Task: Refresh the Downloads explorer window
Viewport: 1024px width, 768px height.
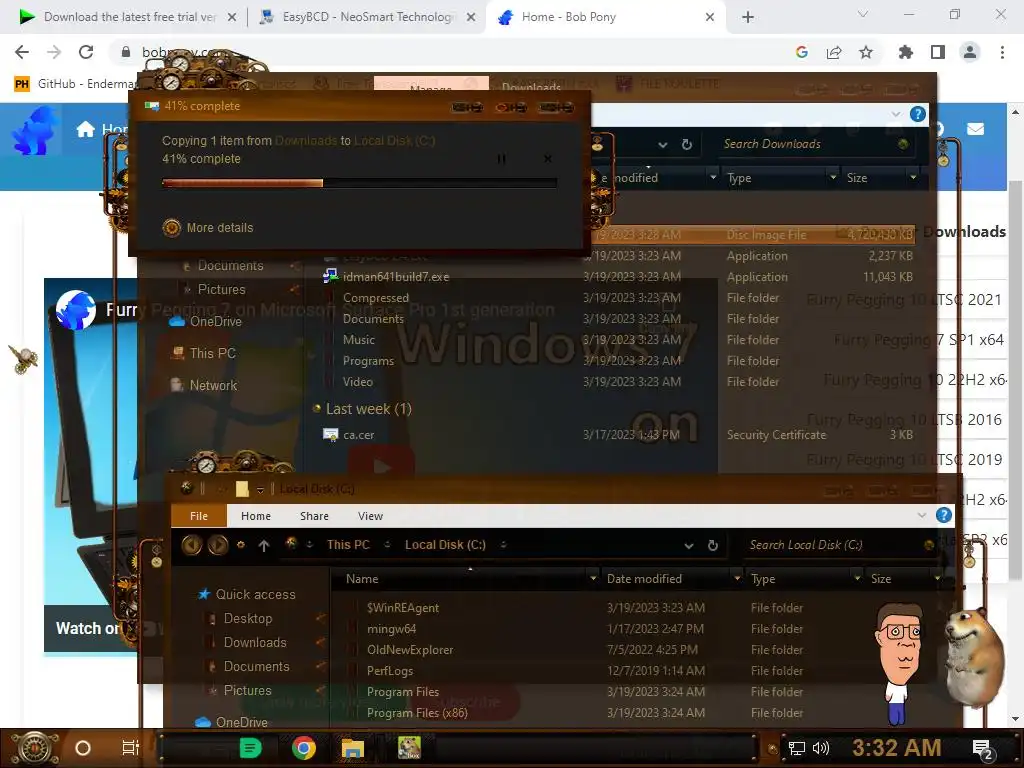Action: [686, 144]
